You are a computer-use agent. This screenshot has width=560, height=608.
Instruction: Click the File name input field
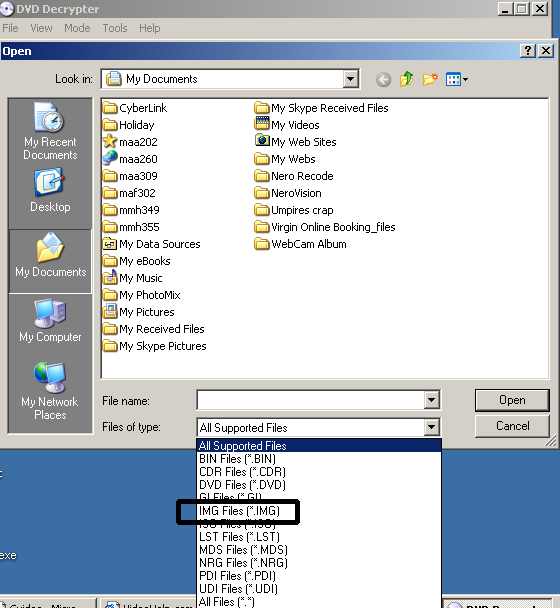pyautogui.click(x=310, y=400)
